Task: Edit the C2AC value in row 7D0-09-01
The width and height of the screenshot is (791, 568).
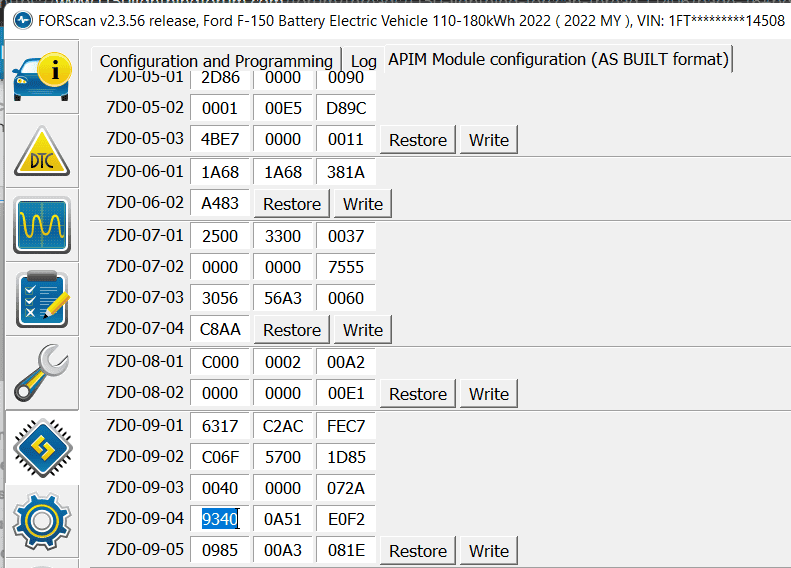Action: coord(283,426)
